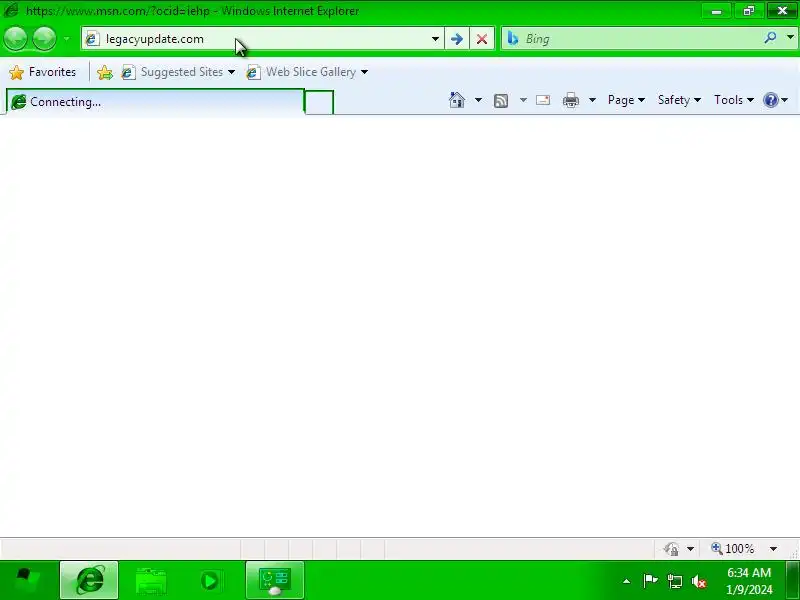Viewport: 800px width, 600px height.
Task: Click the Go arrow button
Action: [457, 39]
